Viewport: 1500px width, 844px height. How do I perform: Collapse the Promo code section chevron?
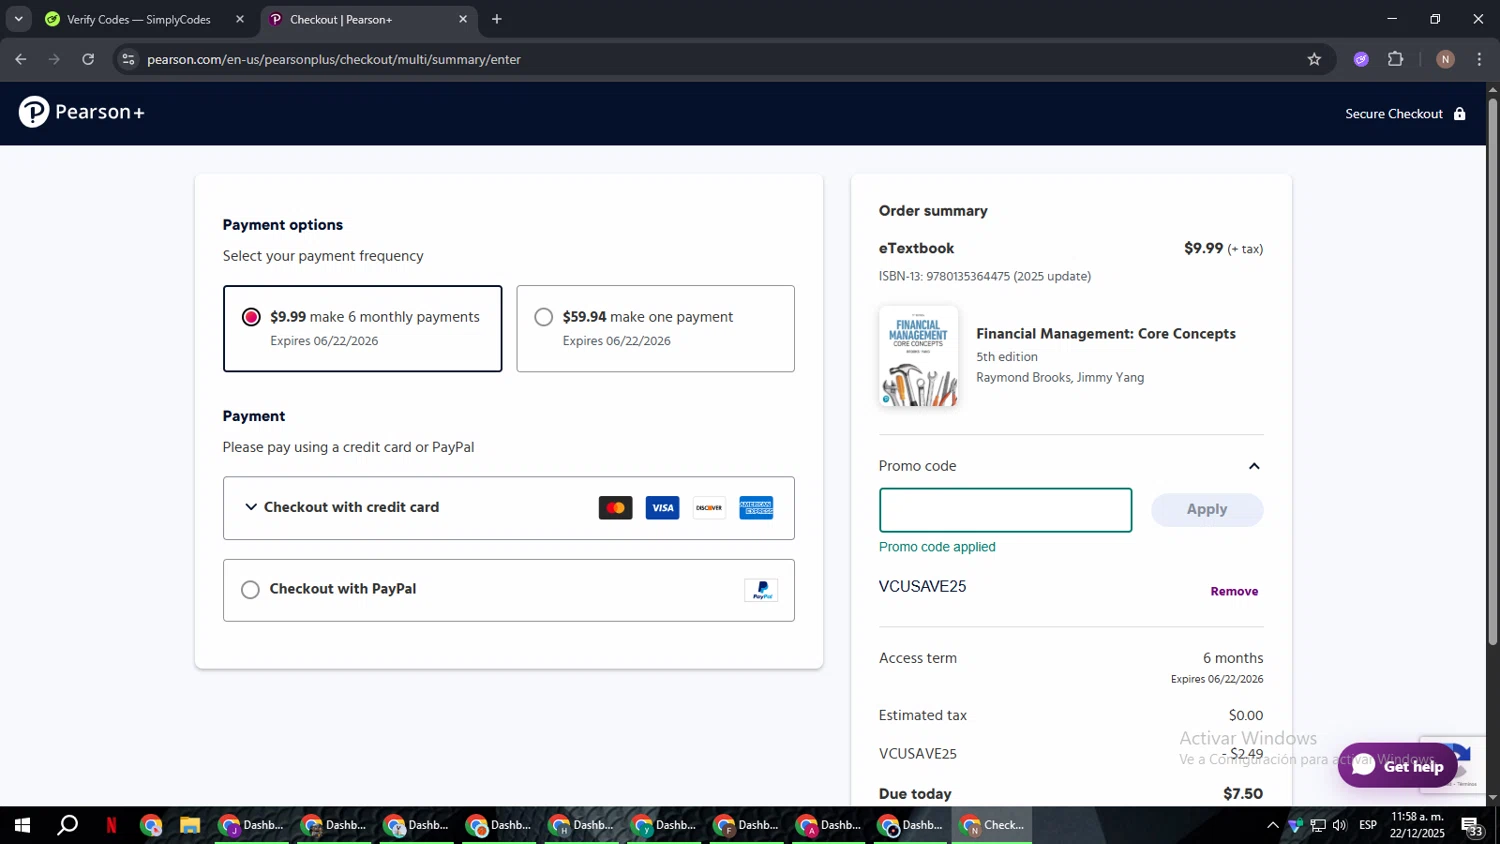click(1254, 466)
